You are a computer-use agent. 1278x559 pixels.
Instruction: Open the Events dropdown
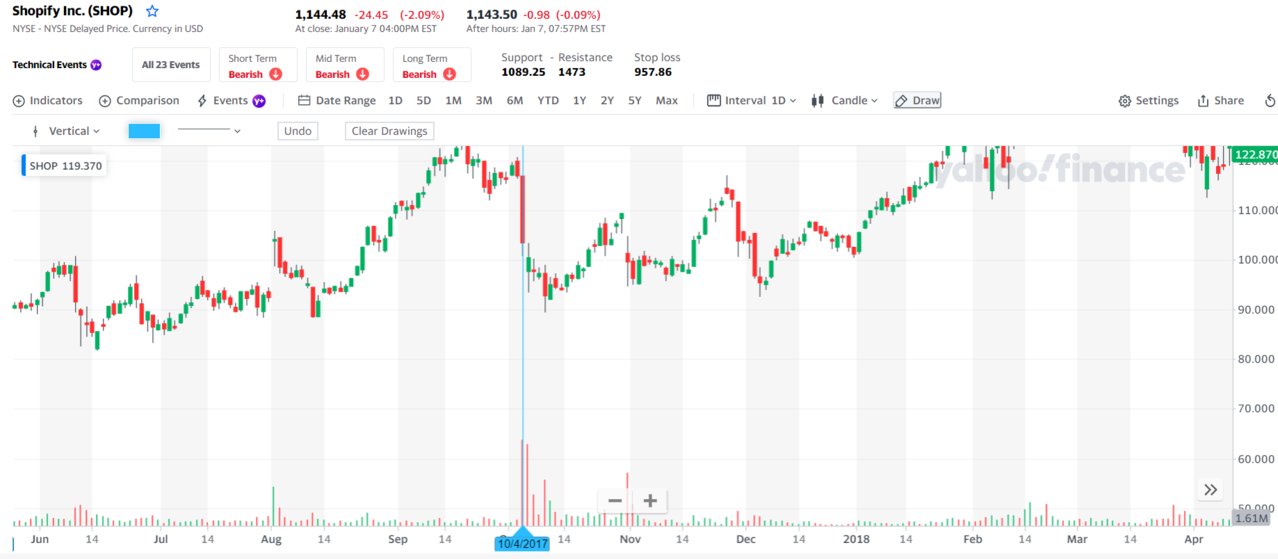(x=231, y=101)
